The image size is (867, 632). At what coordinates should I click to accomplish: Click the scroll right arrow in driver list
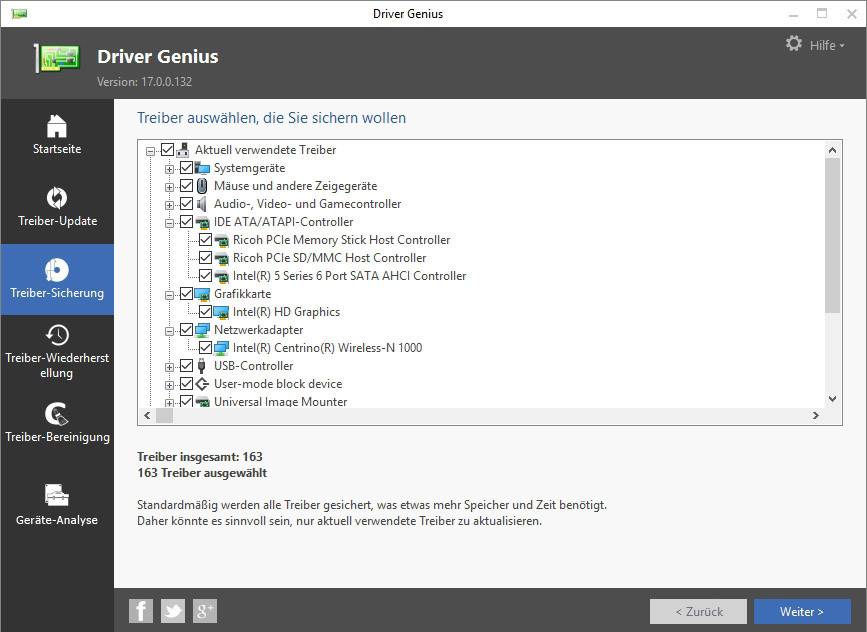coord(816,415)
